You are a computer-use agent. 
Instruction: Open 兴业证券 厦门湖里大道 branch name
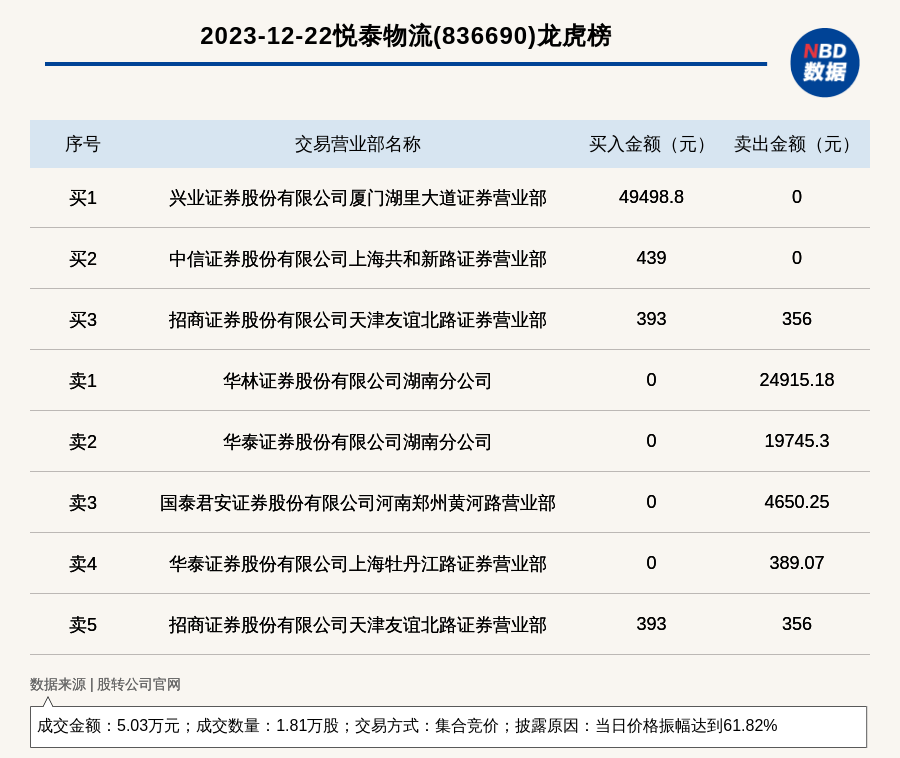click(x=357, y=198)
